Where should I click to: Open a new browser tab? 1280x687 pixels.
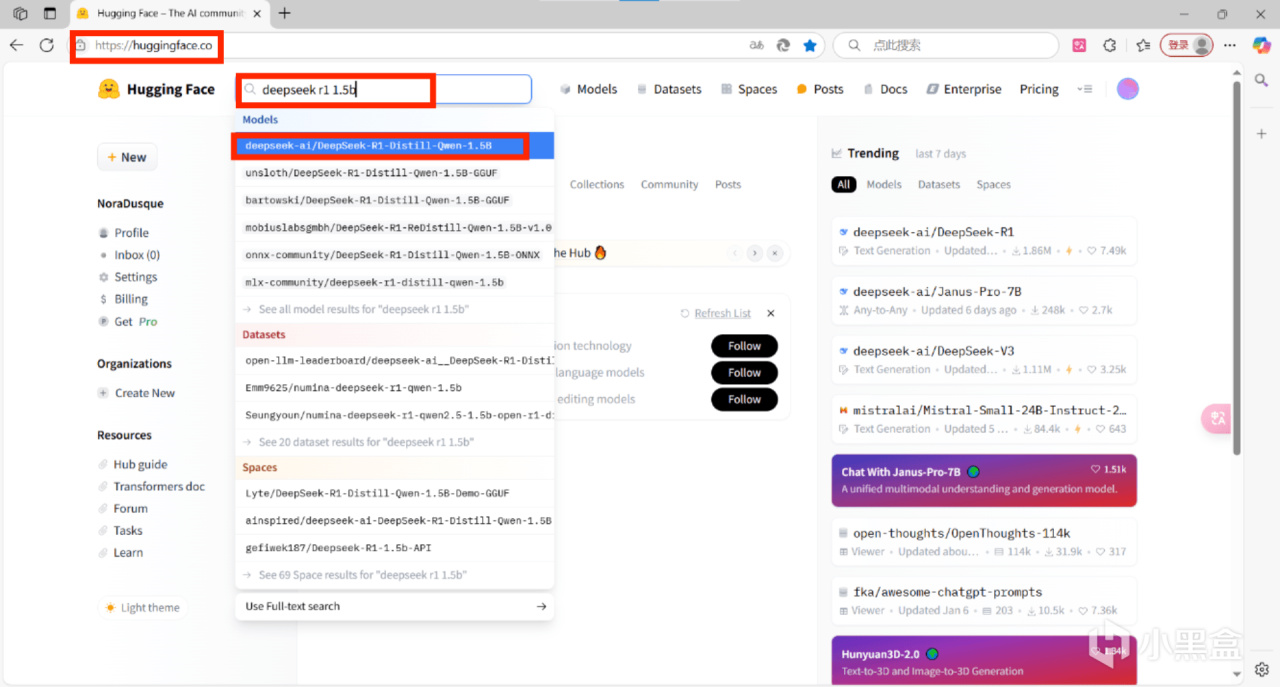(285, 13)
